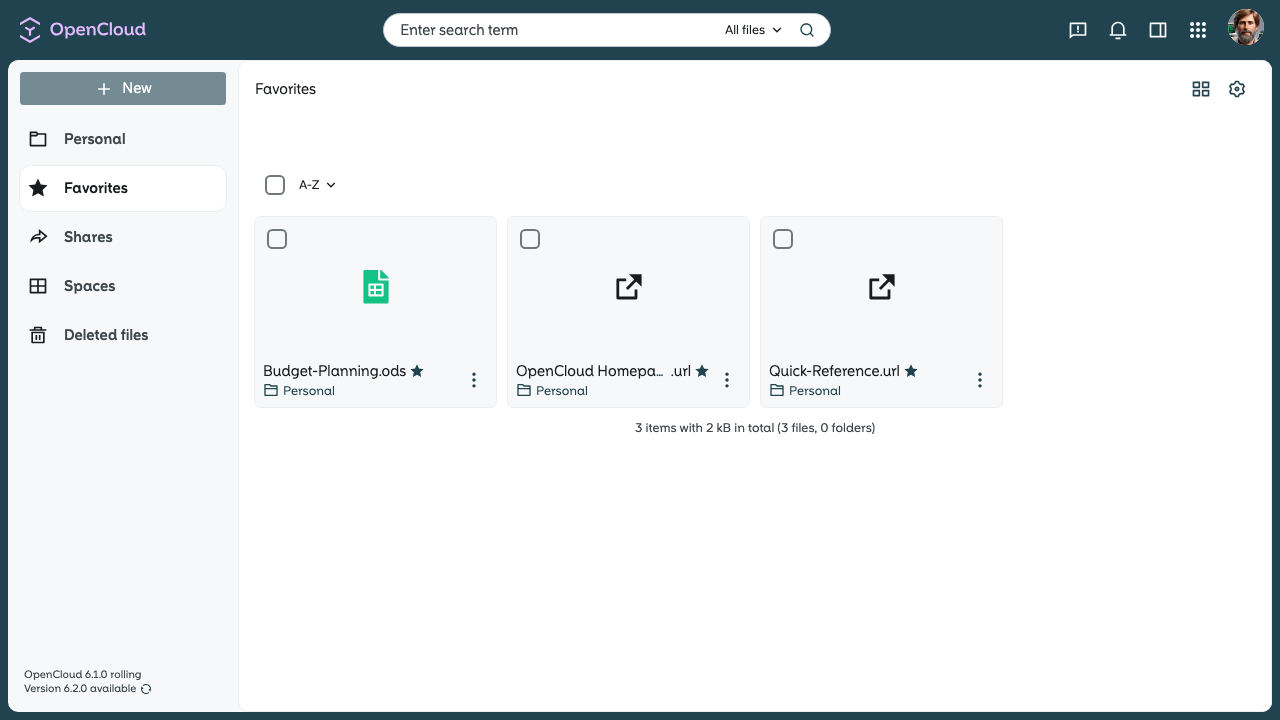The height and width of the screenshot is (720, 1280).
Task: Open the view options gear icon
Action: point(1237,89)
